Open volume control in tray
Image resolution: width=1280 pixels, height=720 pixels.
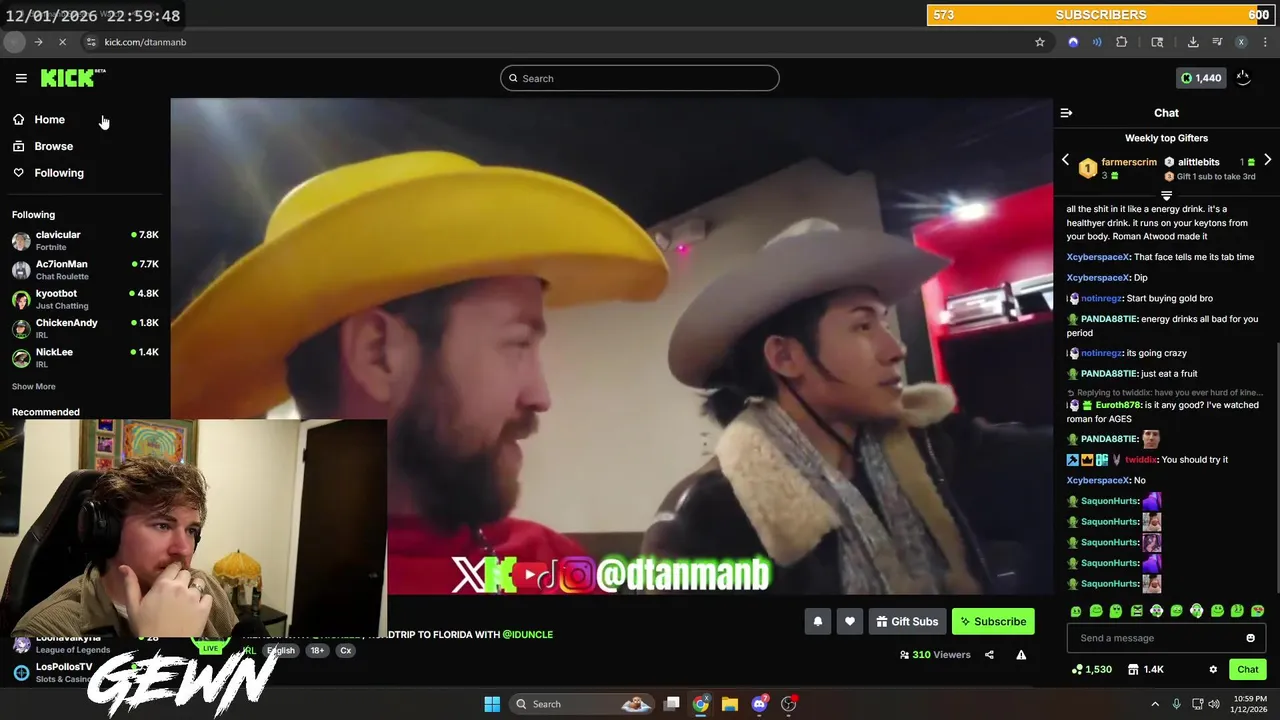click(x=1214, y=704)
